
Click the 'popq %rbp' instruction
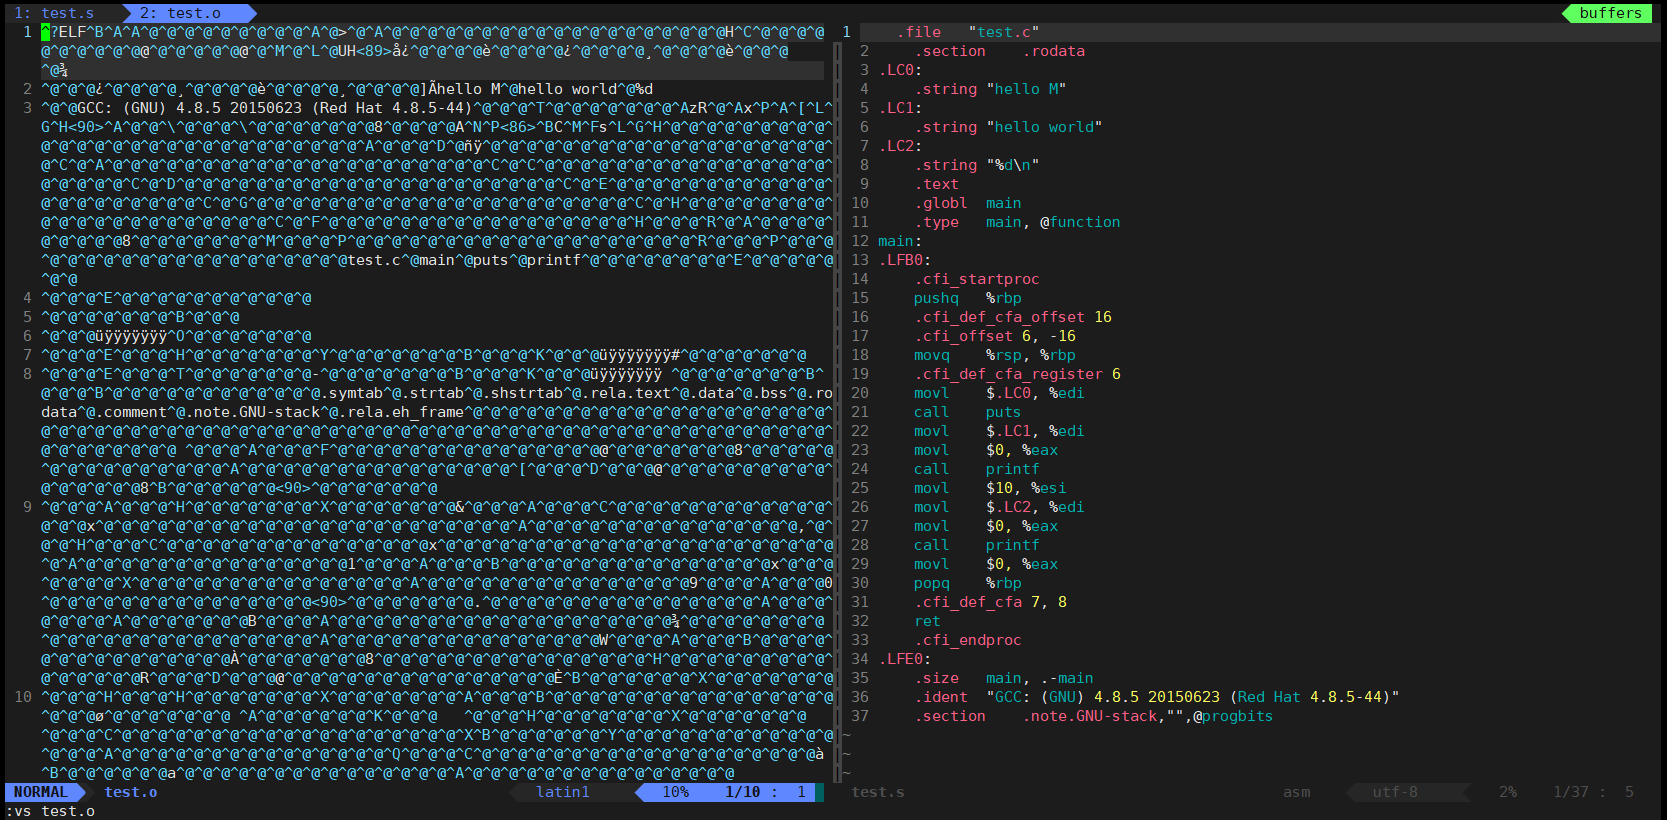point(968,583)
